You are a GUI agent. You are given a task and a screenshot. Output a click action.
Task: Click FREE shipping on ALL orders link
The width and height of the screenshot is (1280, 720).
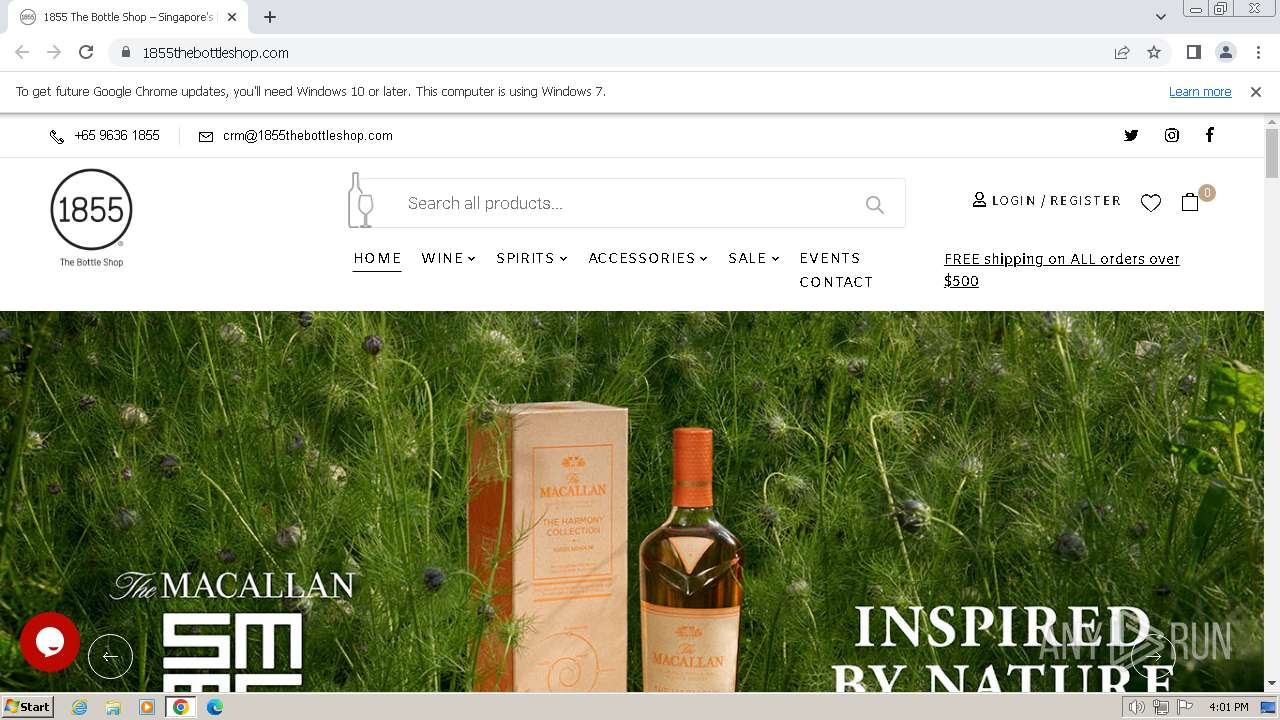coord(1062,270)
